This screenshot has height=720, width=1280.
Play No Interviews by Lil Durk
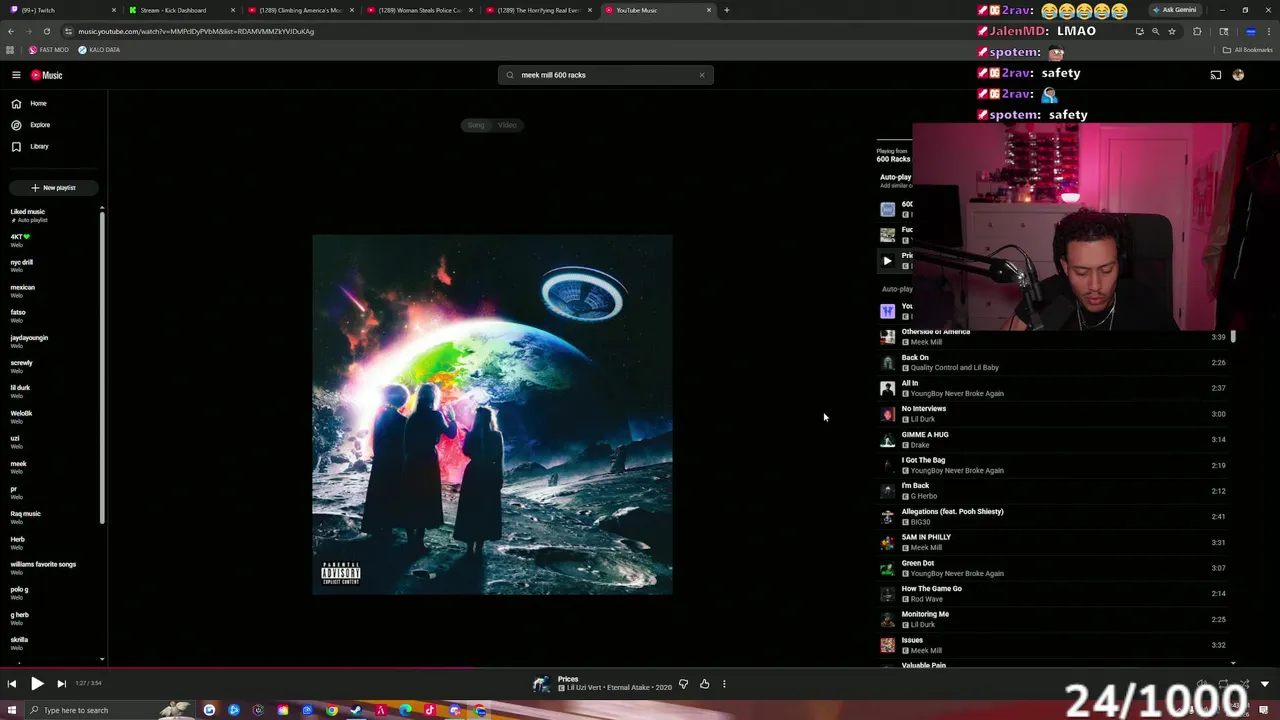click(x=1054, y=414)
